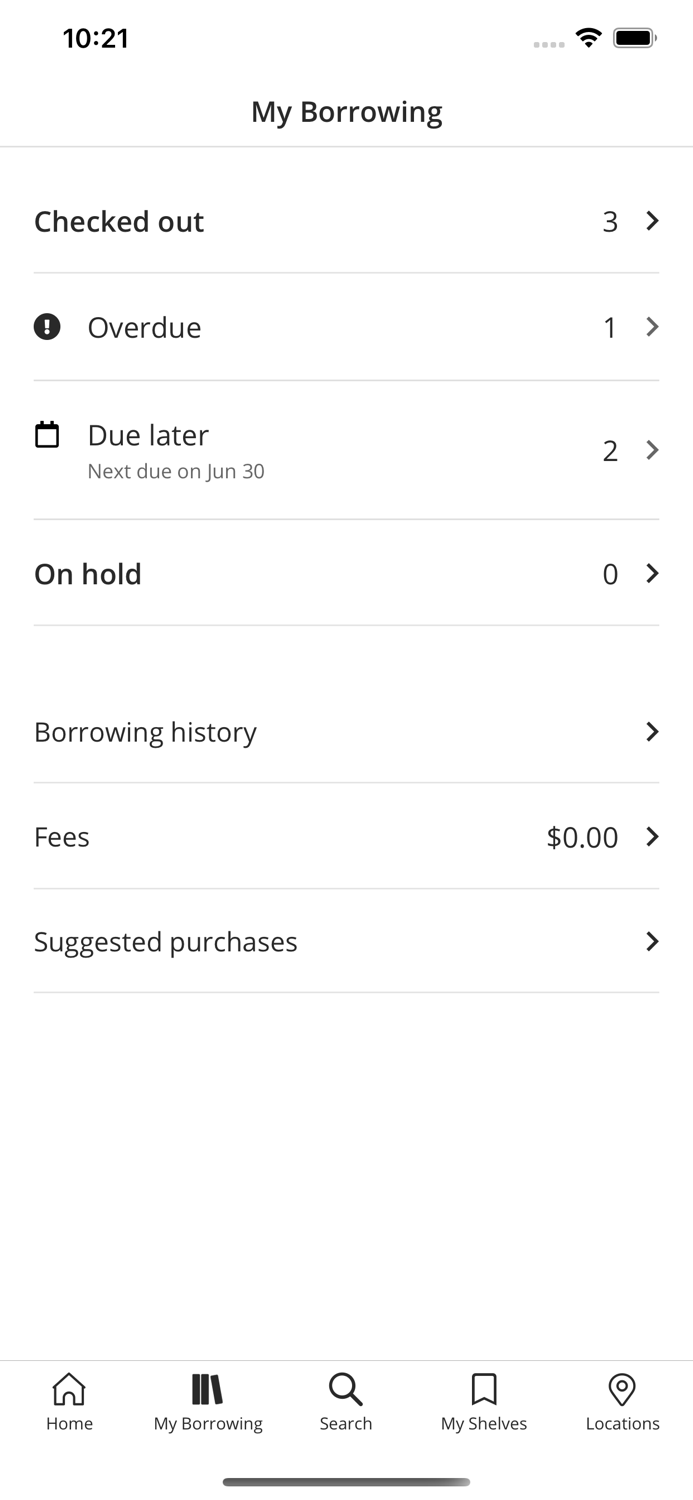
Task: Expand Checked out via its chevron
Action: click(x=652, y=221)
